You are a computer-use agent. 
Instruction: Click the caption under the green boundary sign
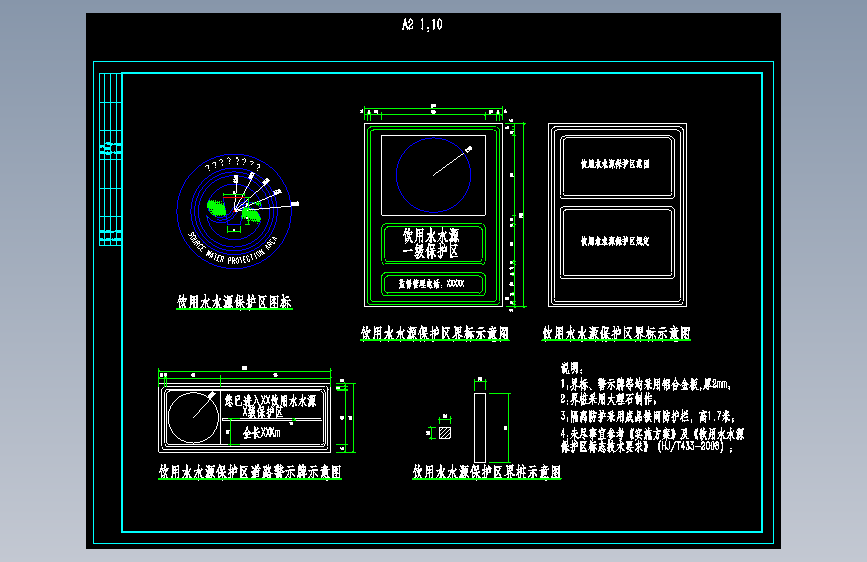435,333
